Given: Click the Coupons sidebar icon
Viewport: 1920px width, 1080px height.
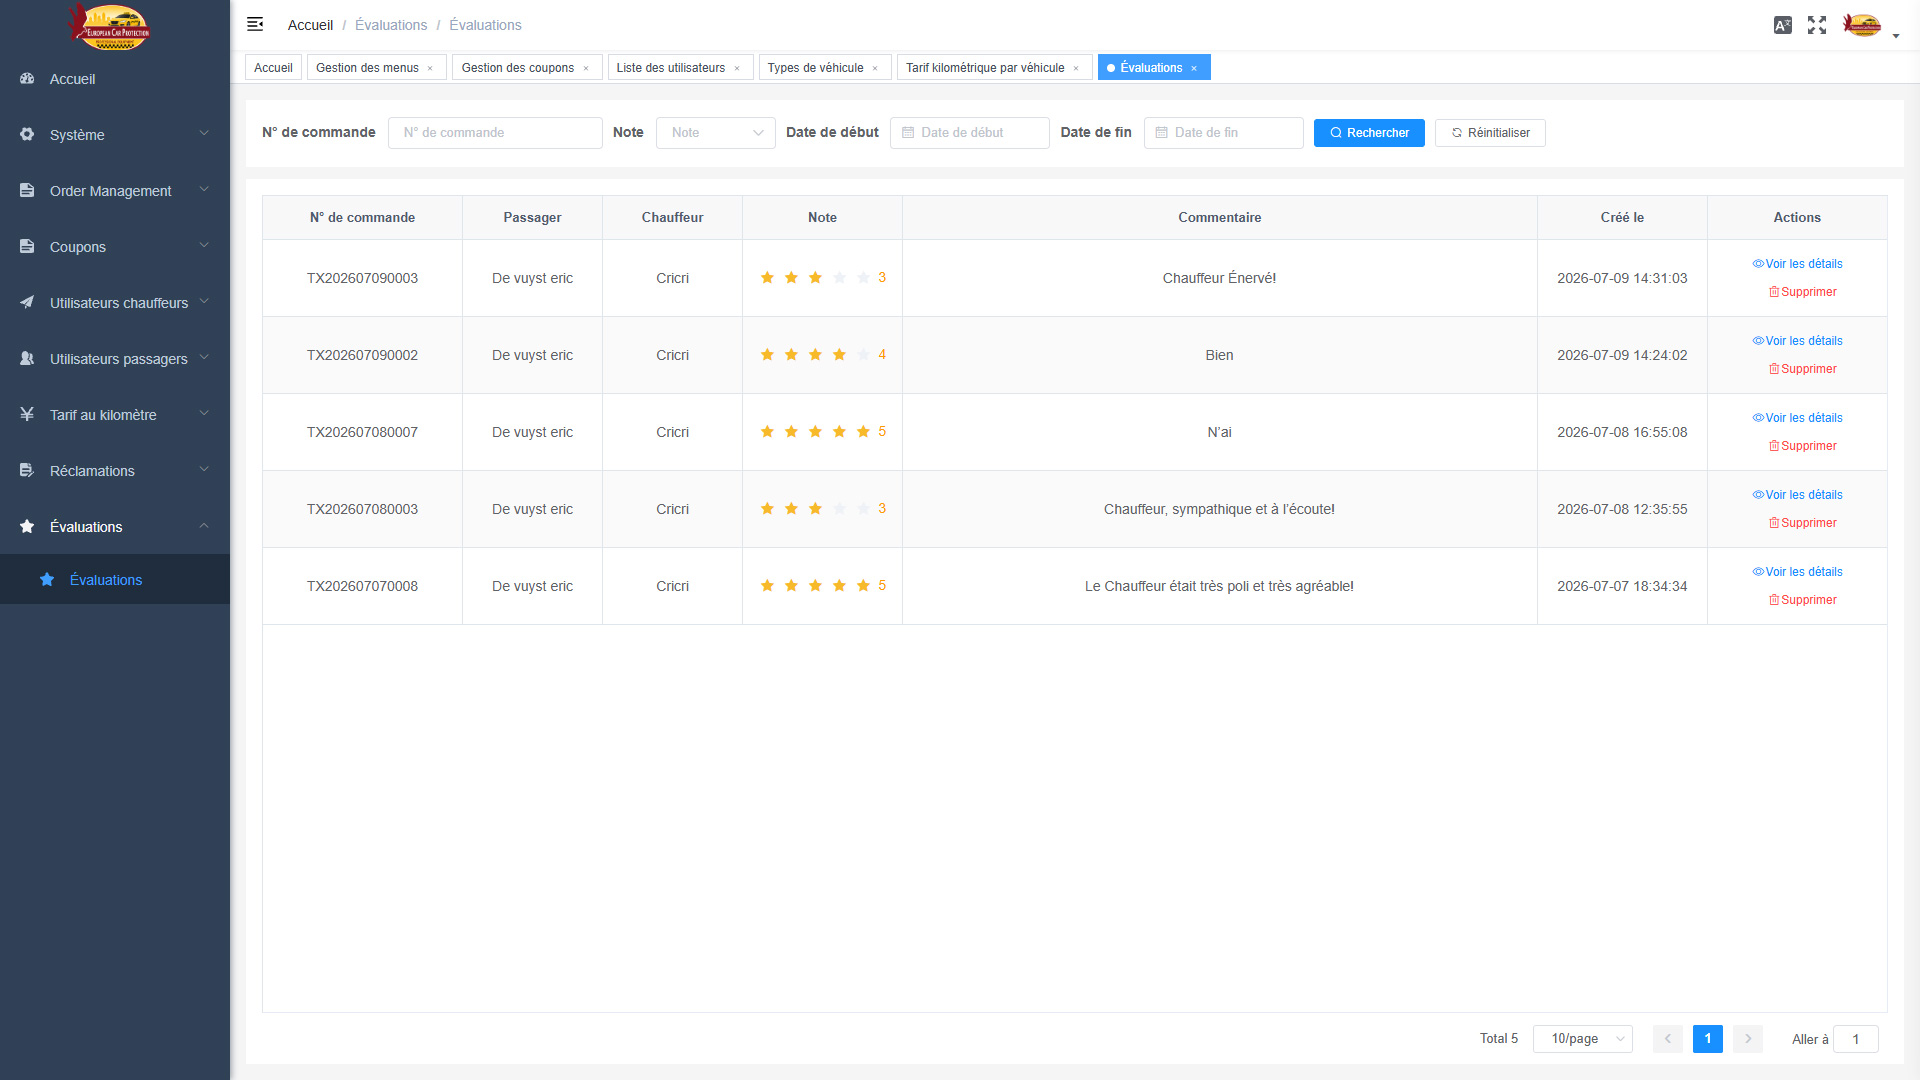Looking at the screenshot, I should click(x=27, y=247).
